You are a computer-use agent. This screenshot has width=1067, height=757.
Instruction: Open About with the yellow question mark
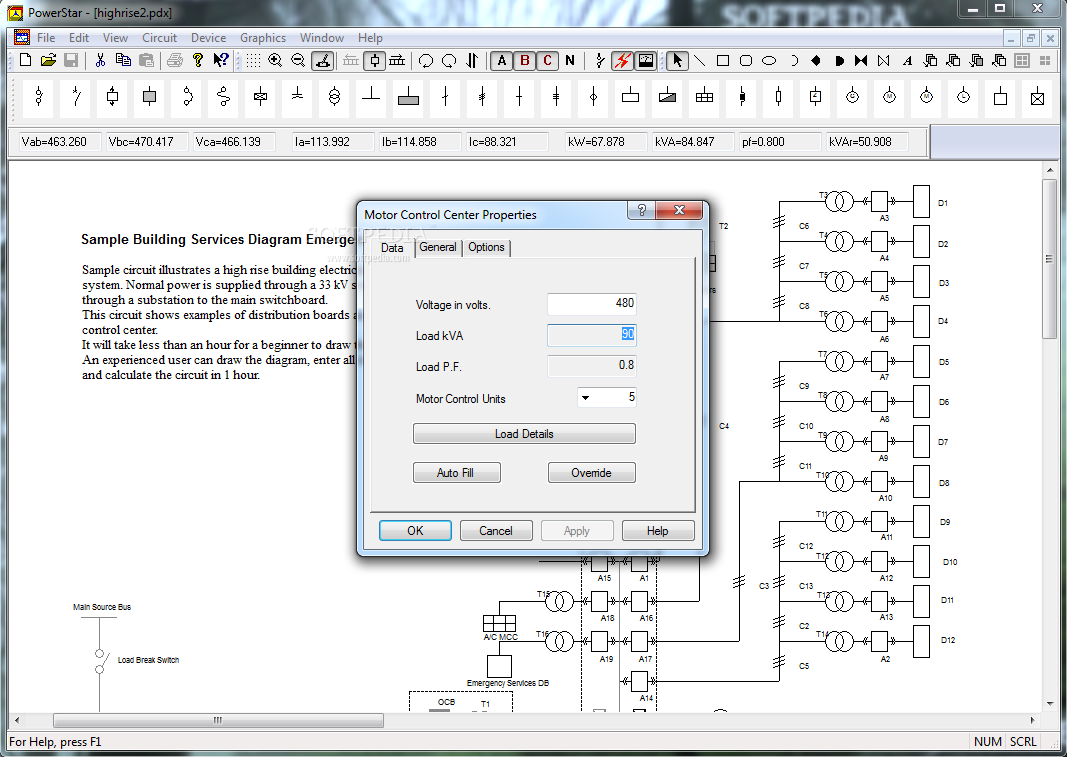tap(197, 61)
